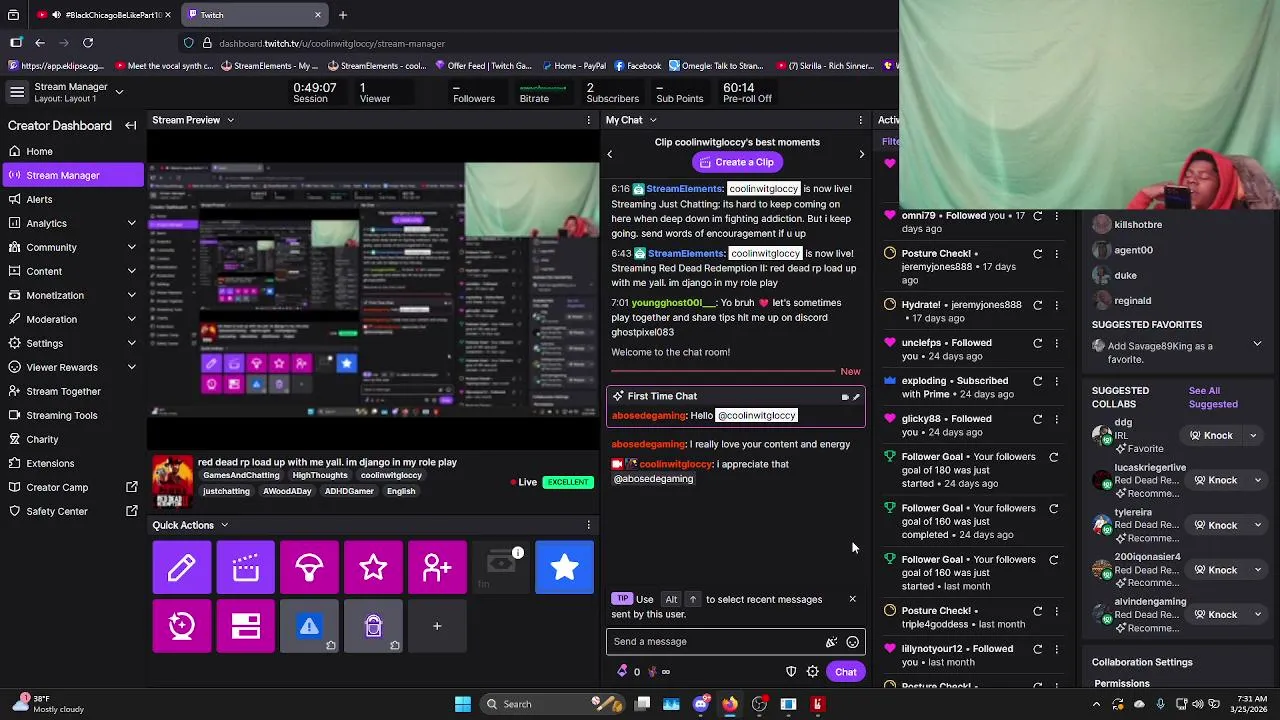Screen dimensions: 1280x720
Task: Start a raid via the parachute quick action
Action: click(x=309, y=567)
